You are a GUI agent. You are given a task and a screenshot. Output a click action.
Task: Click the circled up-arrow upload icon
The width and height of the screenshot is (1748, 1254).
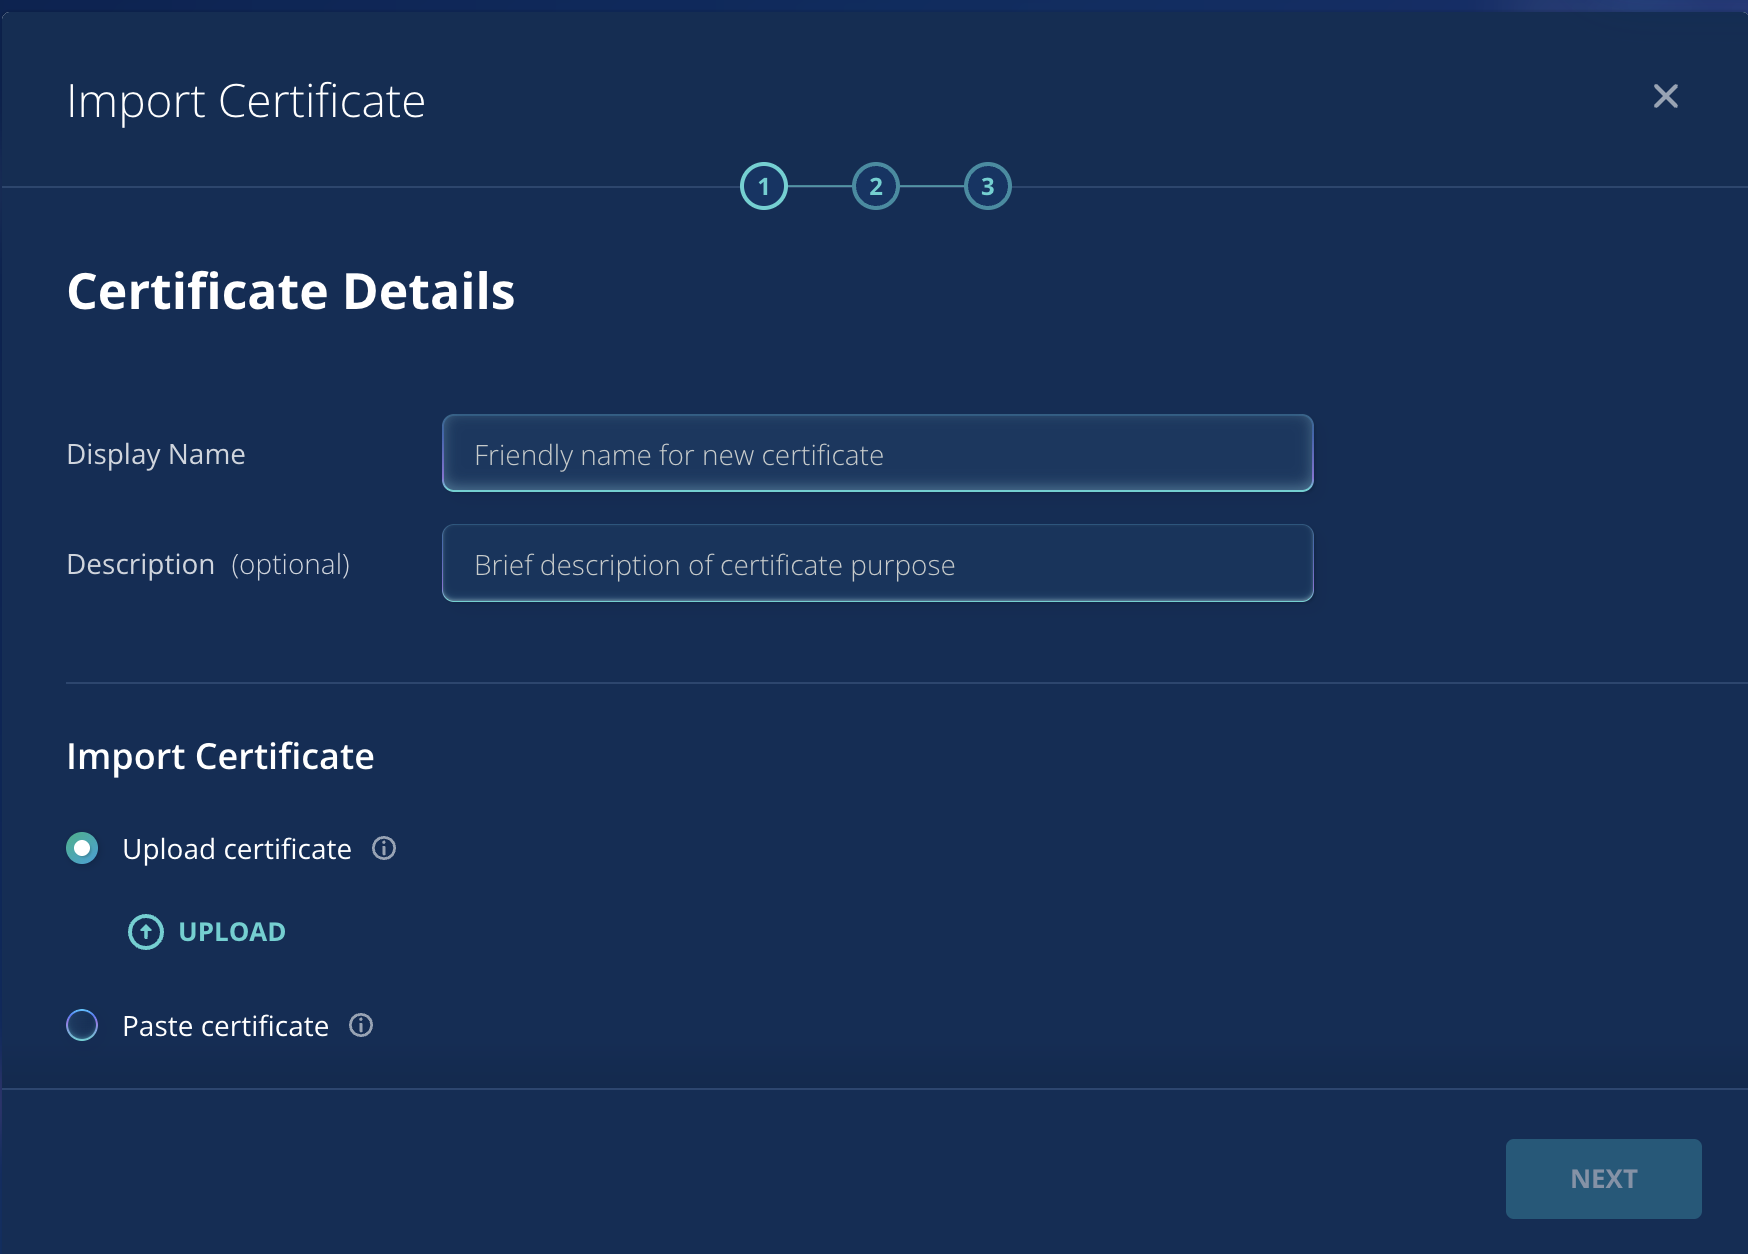coord(146,932)
